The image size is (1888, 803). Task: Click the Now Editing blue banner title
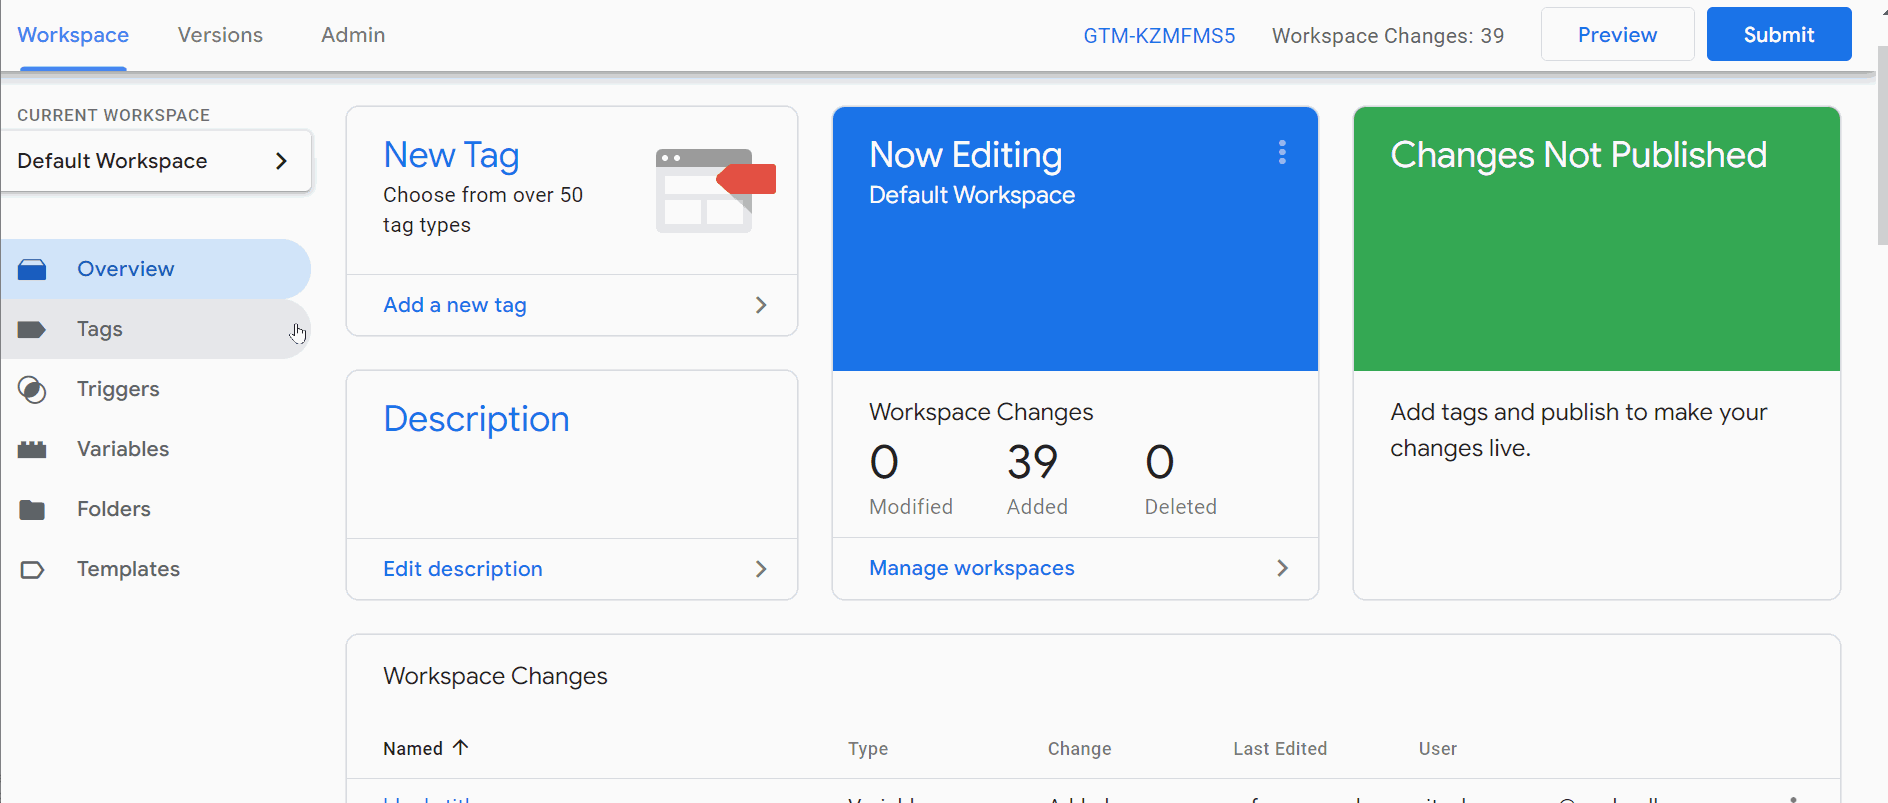pos(966,155)
